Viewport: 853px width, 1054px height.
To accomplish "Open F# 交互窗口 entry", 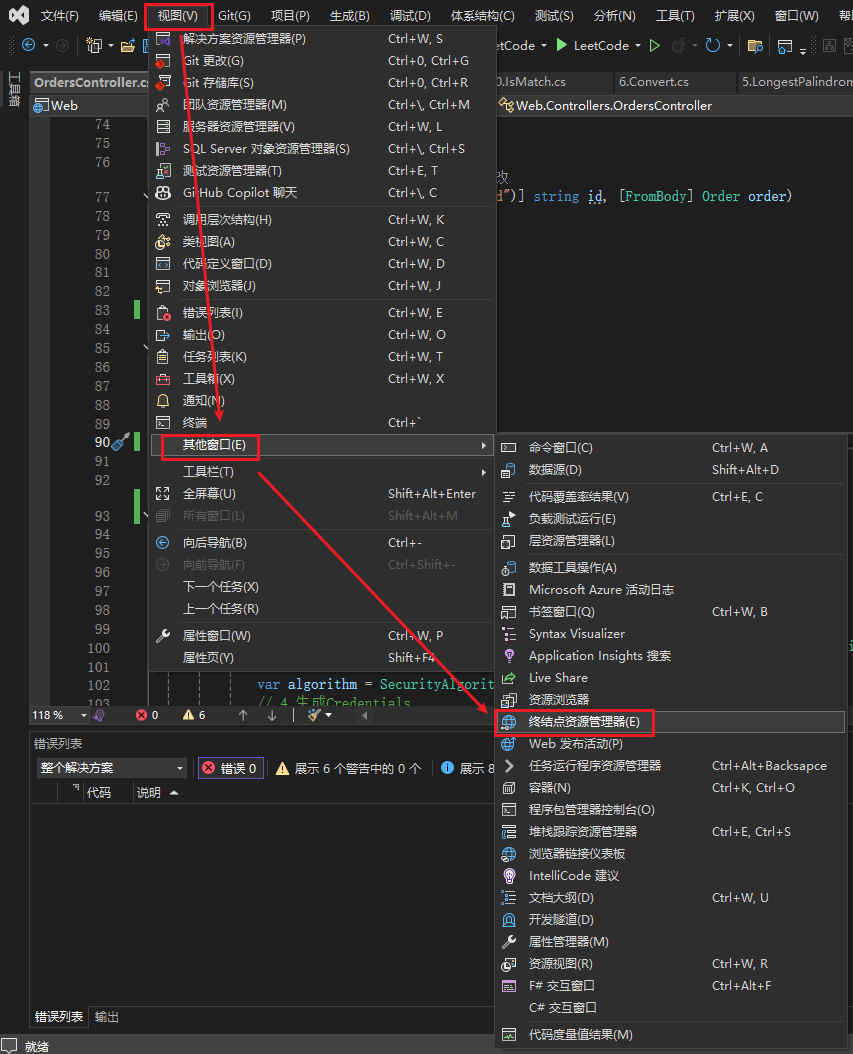I will (x=670, y=986).
